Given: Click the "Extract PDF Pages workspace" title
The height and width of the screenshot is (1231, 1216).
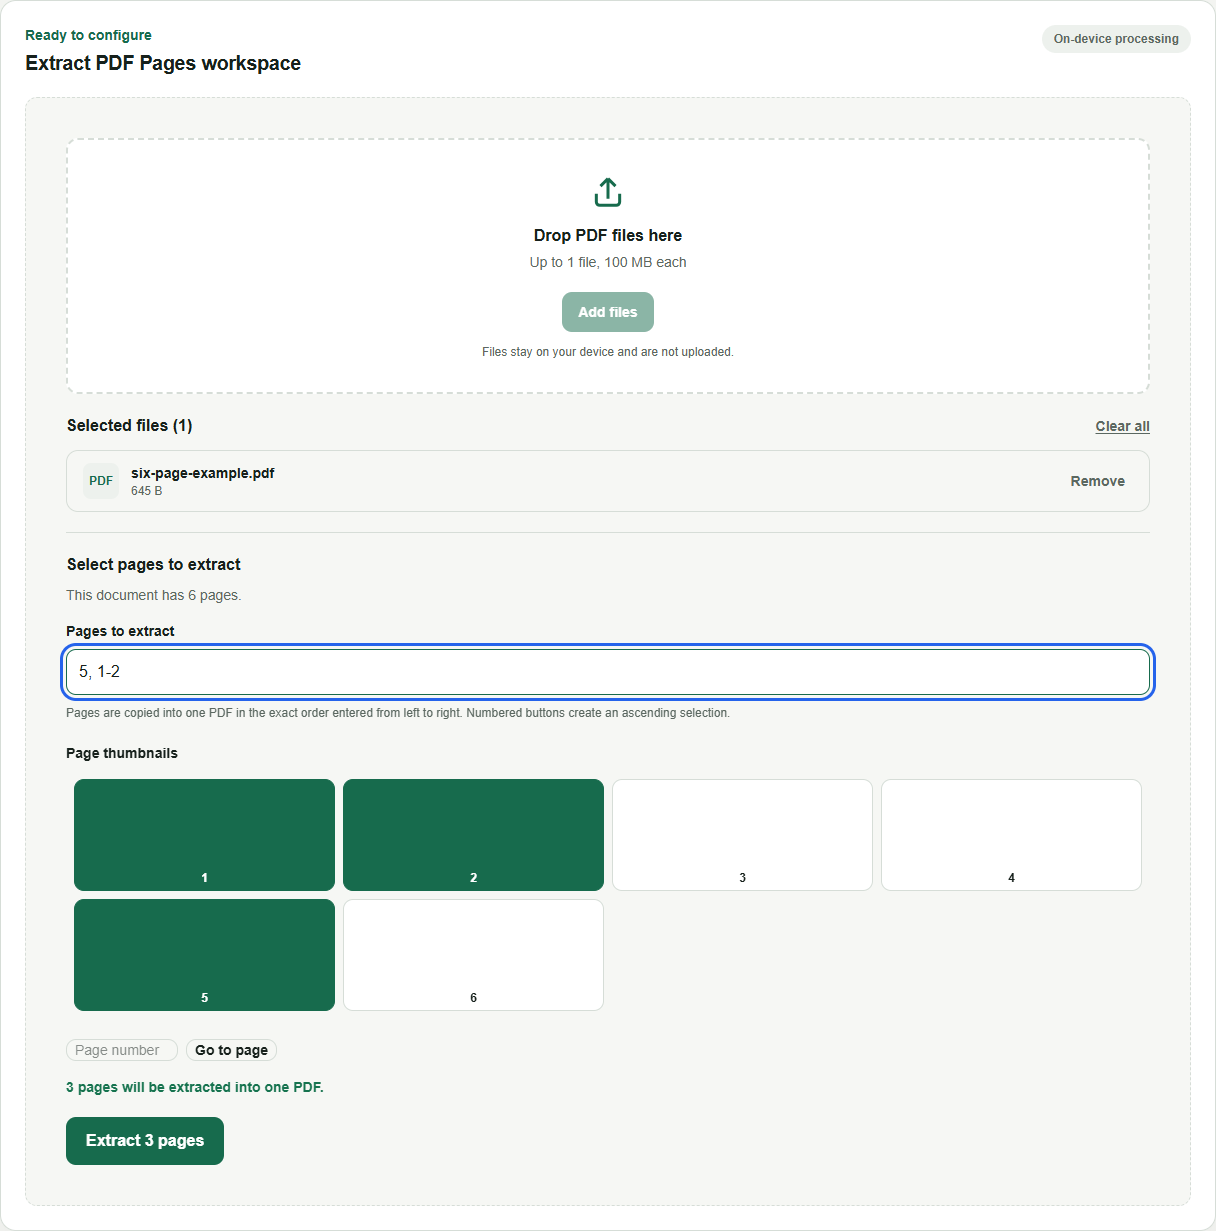Looking at the screenshot, I should pyautogui.click(x=163, y=63).
